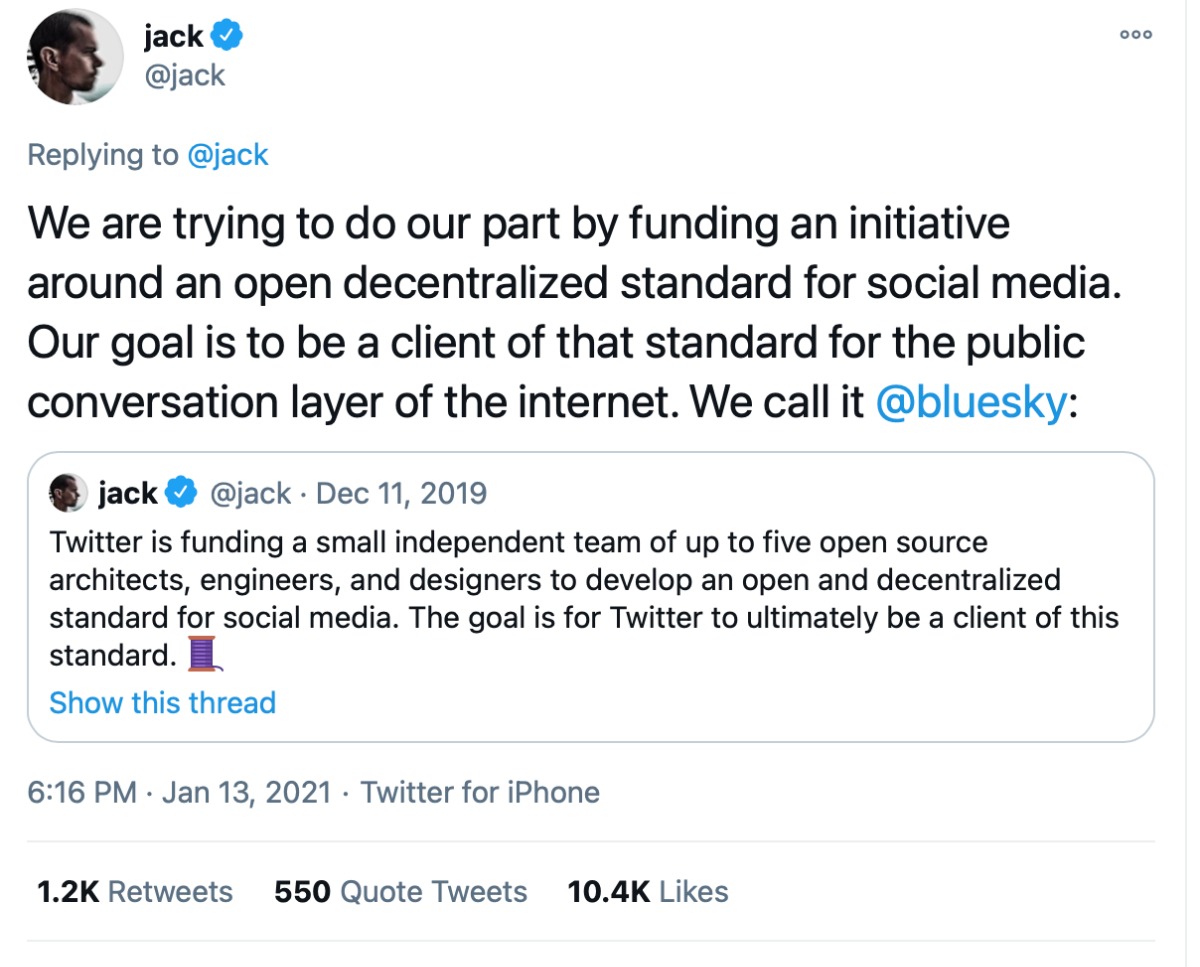
Task: Open the three-dot more options menu
Action: (x=1136, y=34)
